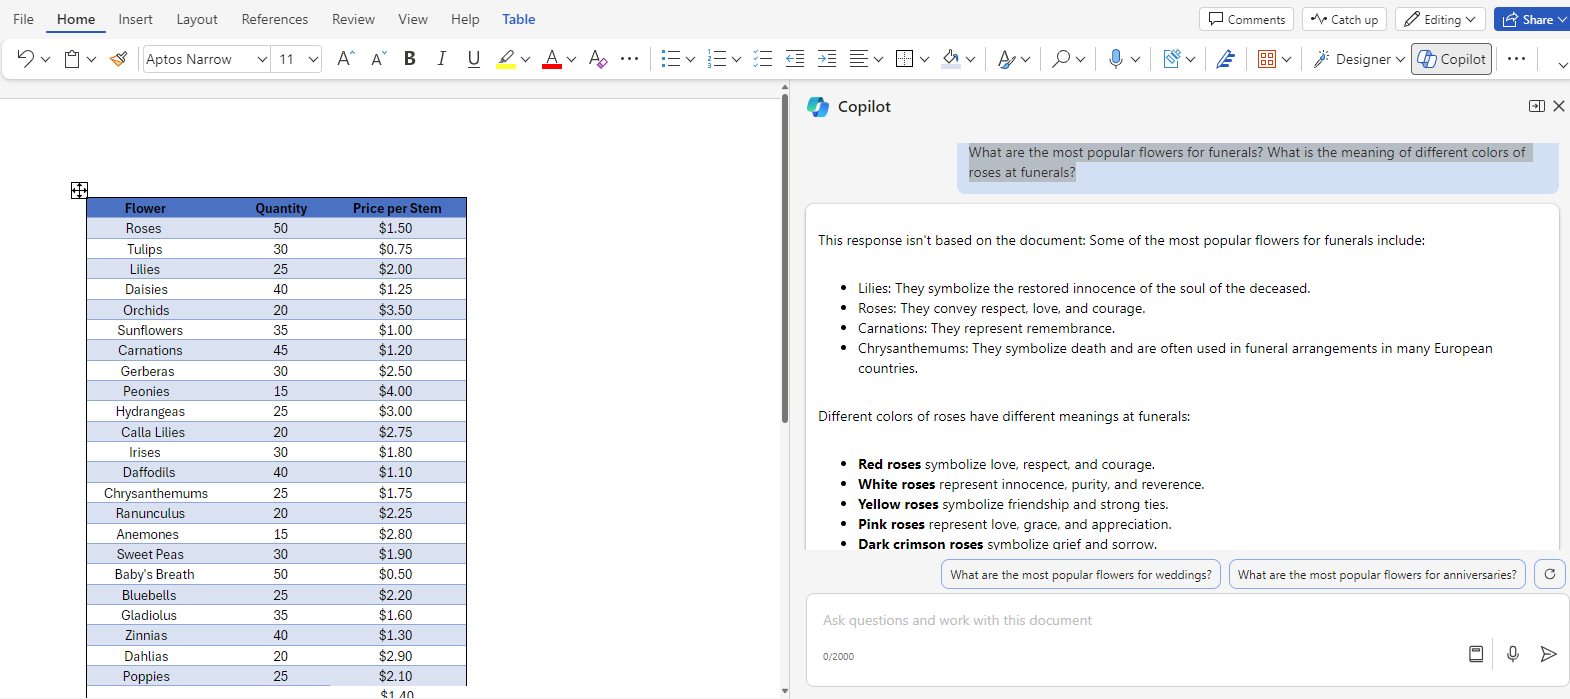
Task: Apply bullet list formatting
Action: tap(671, 59)
